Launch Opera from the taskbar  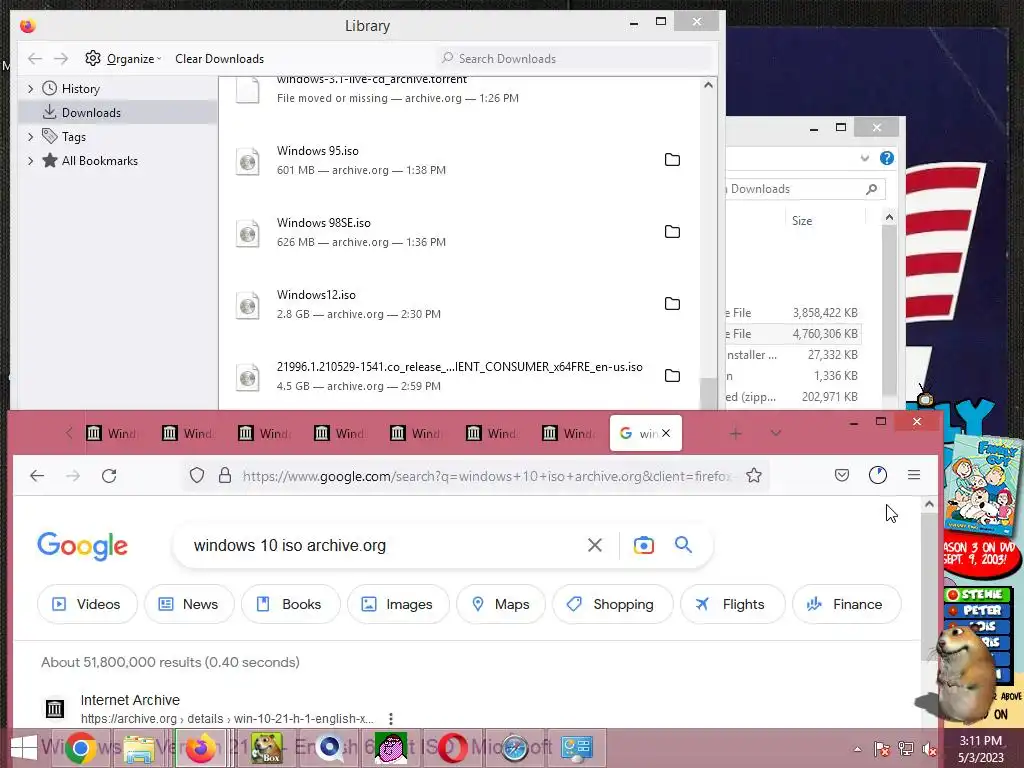coord(453,748)
